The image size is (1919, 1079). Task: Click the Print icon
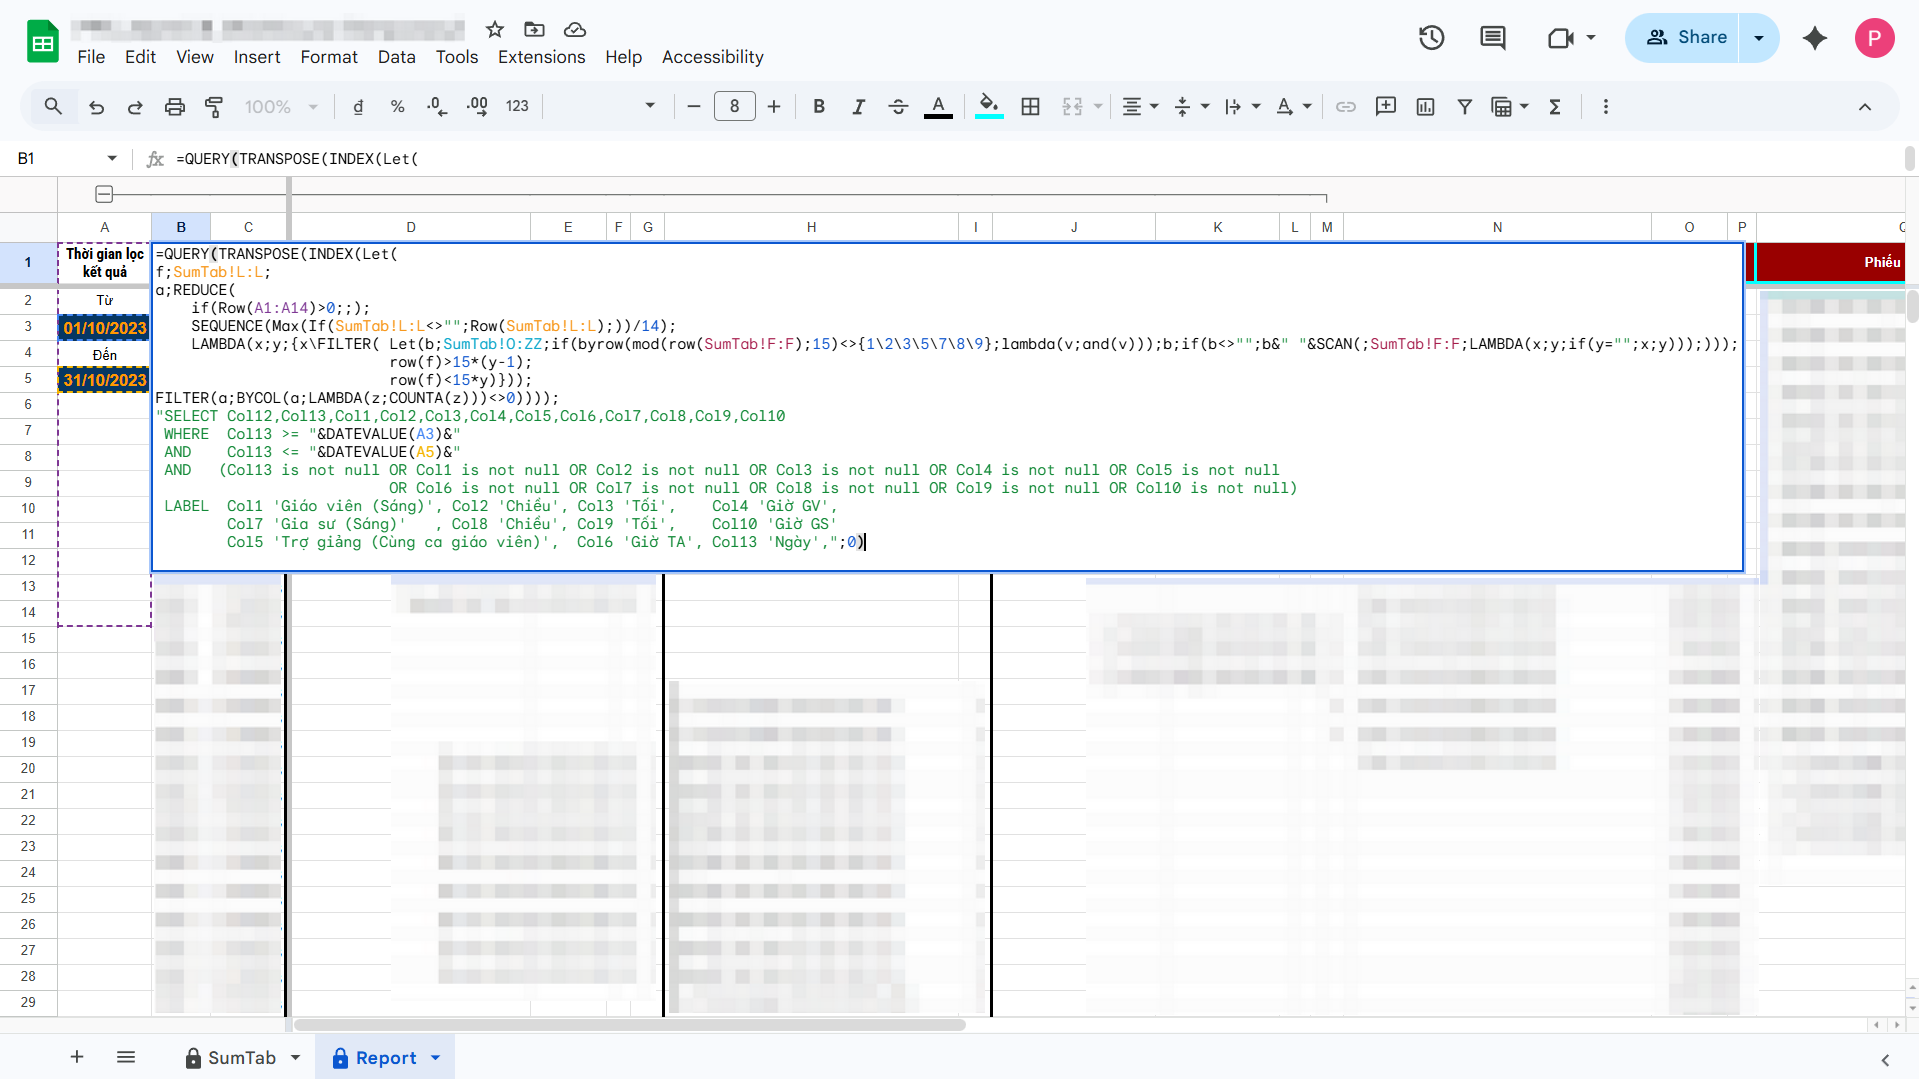click(175, 107)
